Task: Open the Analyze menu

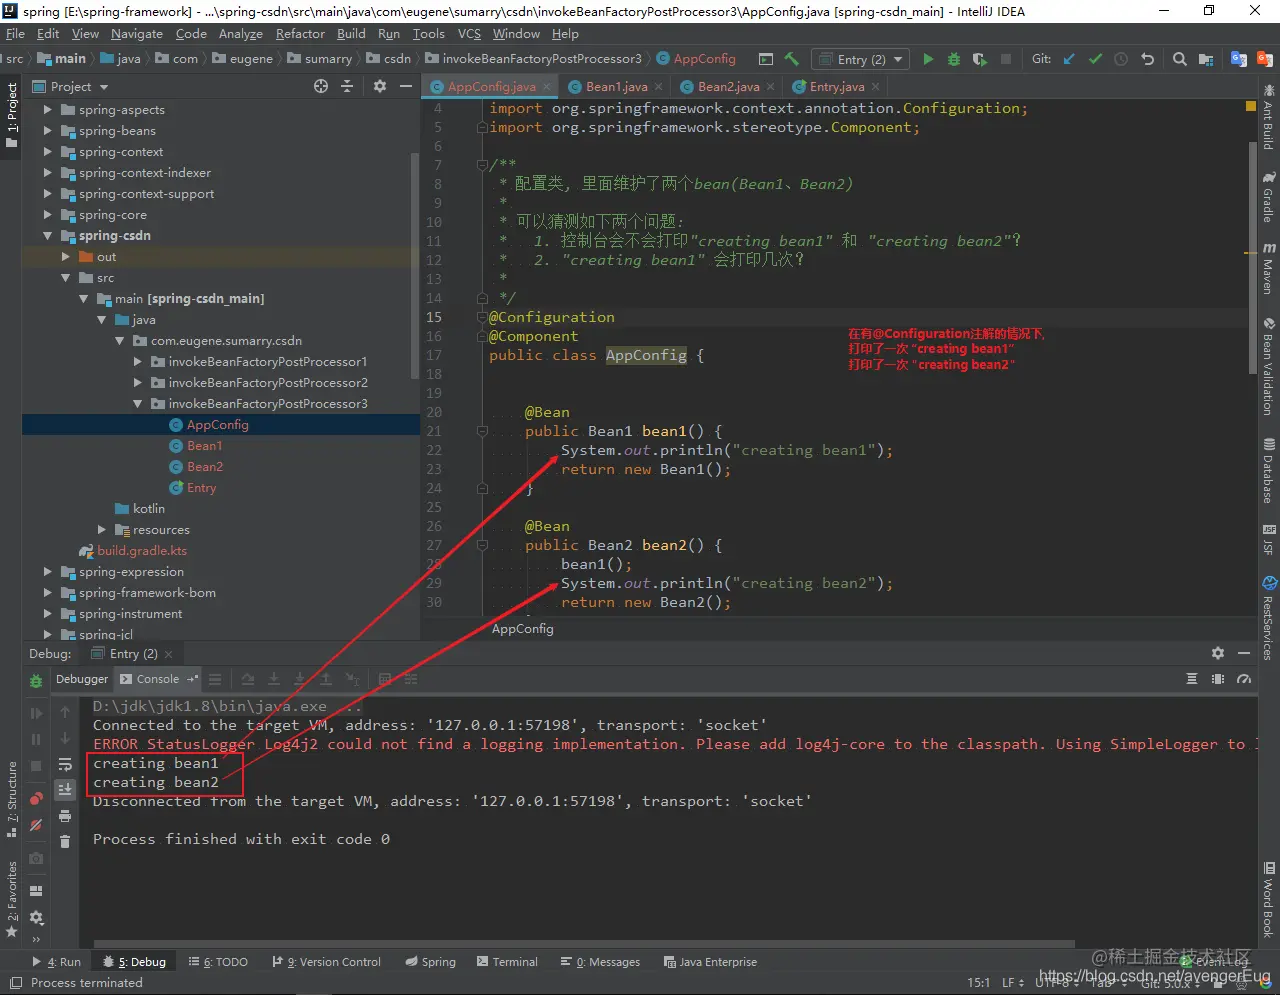Action: tap(241, 34)
